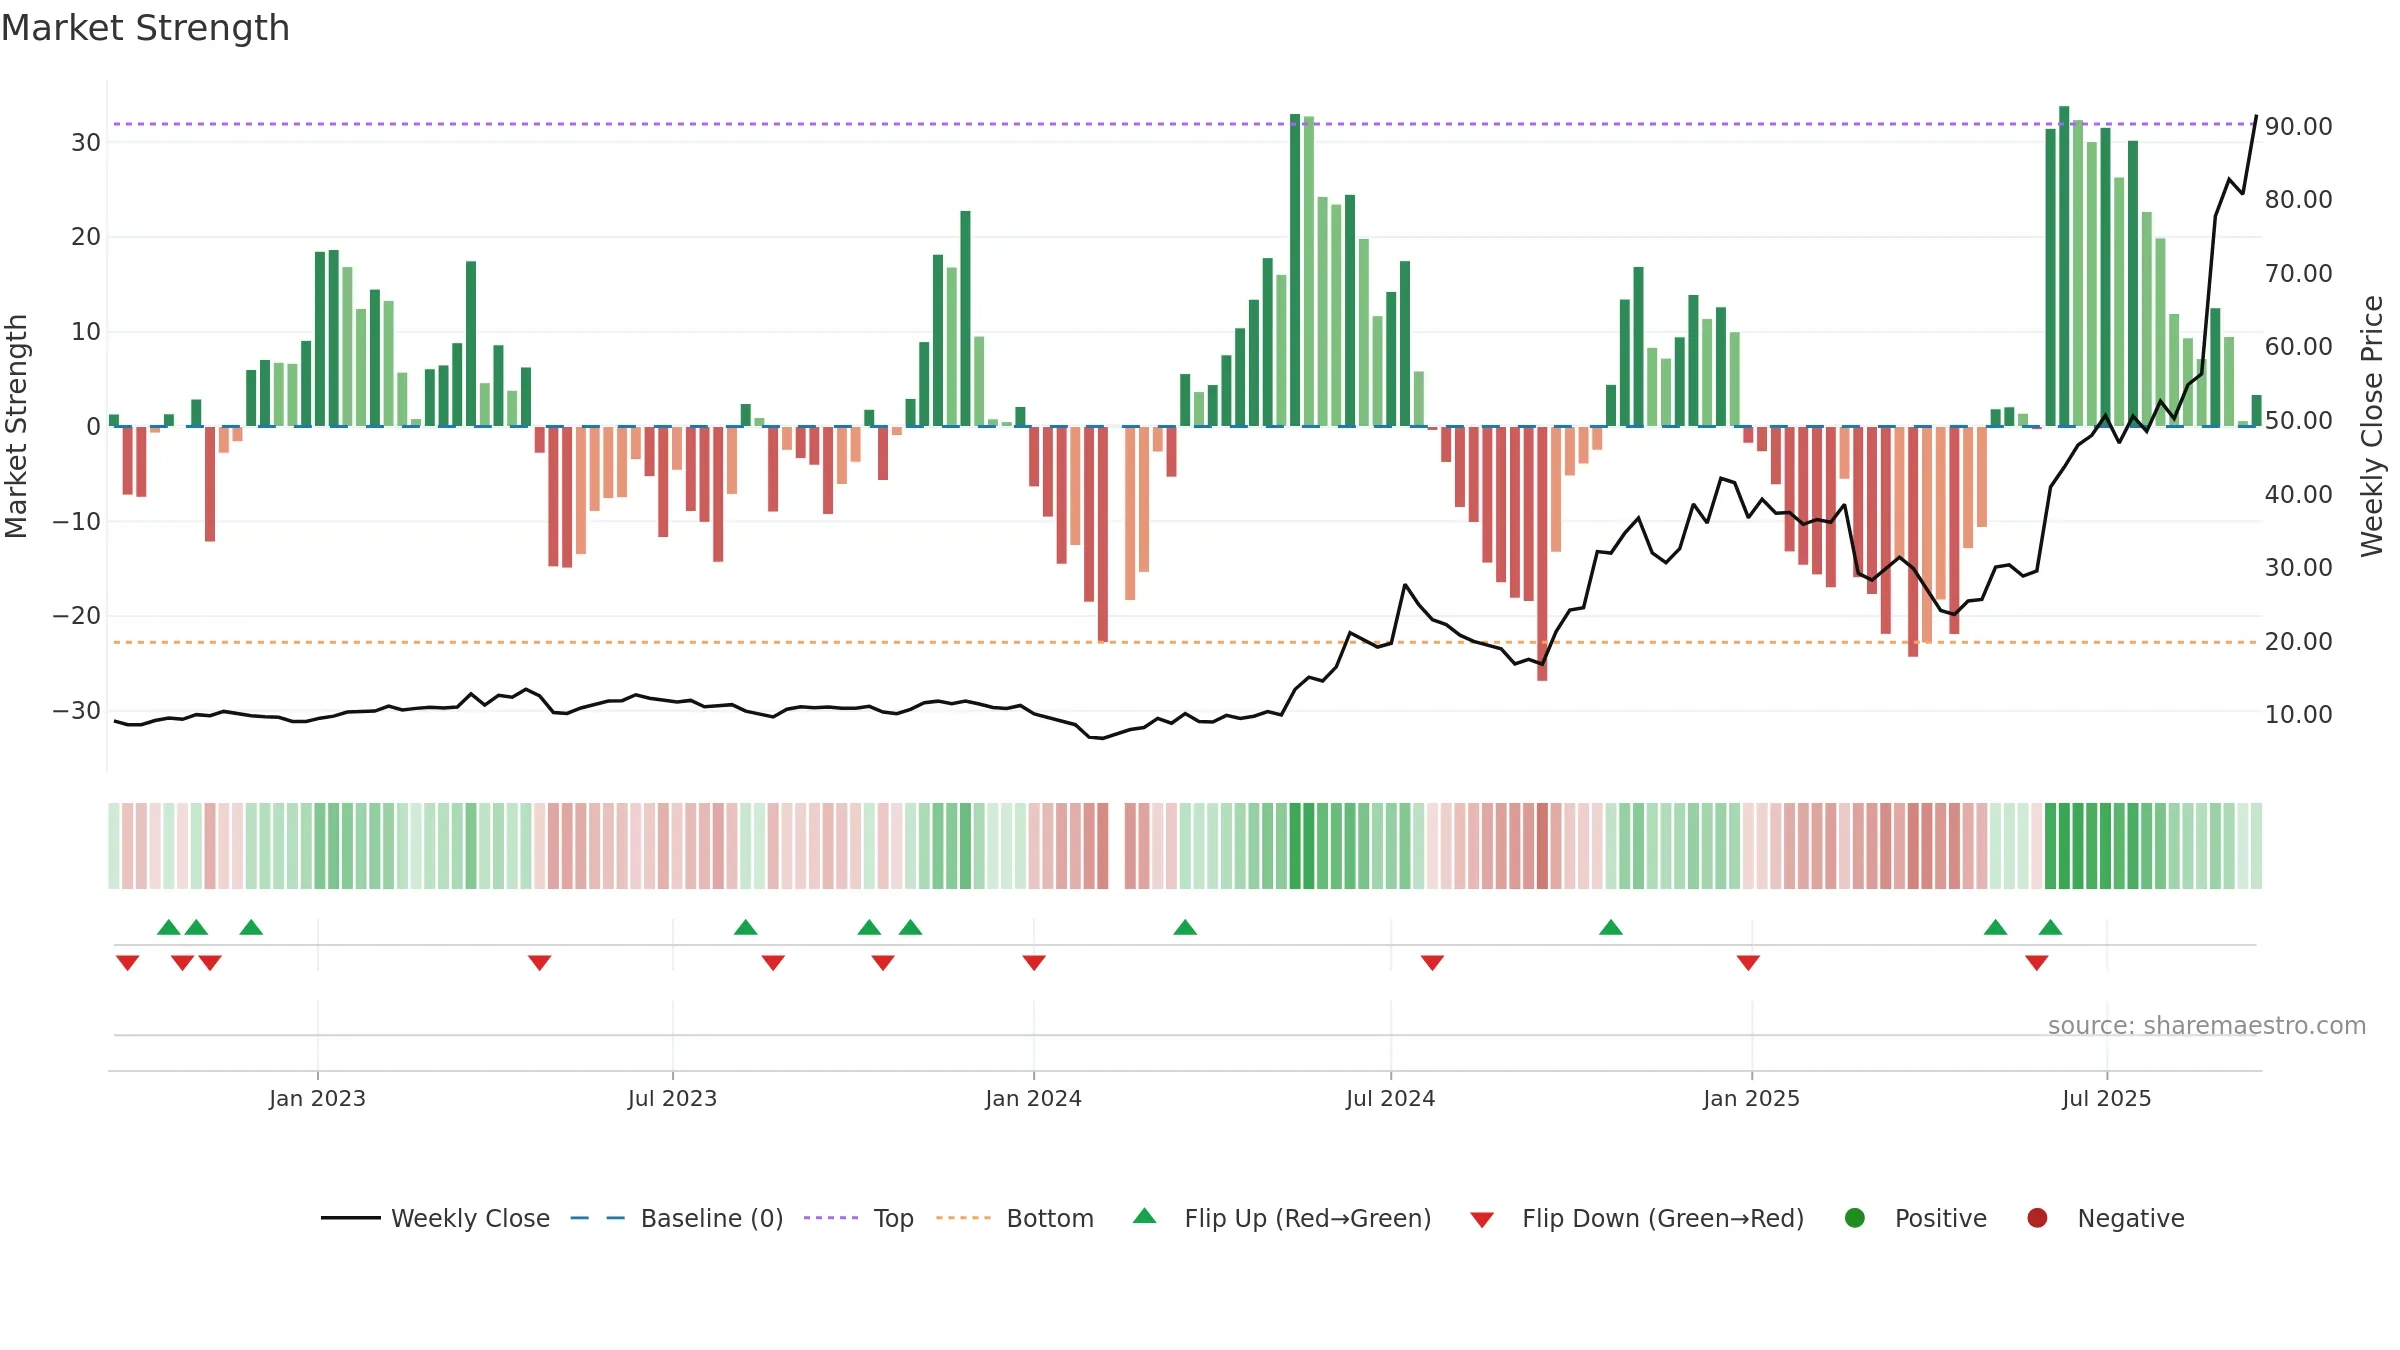Click the Flip Down (Green→Red) legend label
Image resolution: width=2400 pixels, height=1350 pixels.
[1663, 1218]
